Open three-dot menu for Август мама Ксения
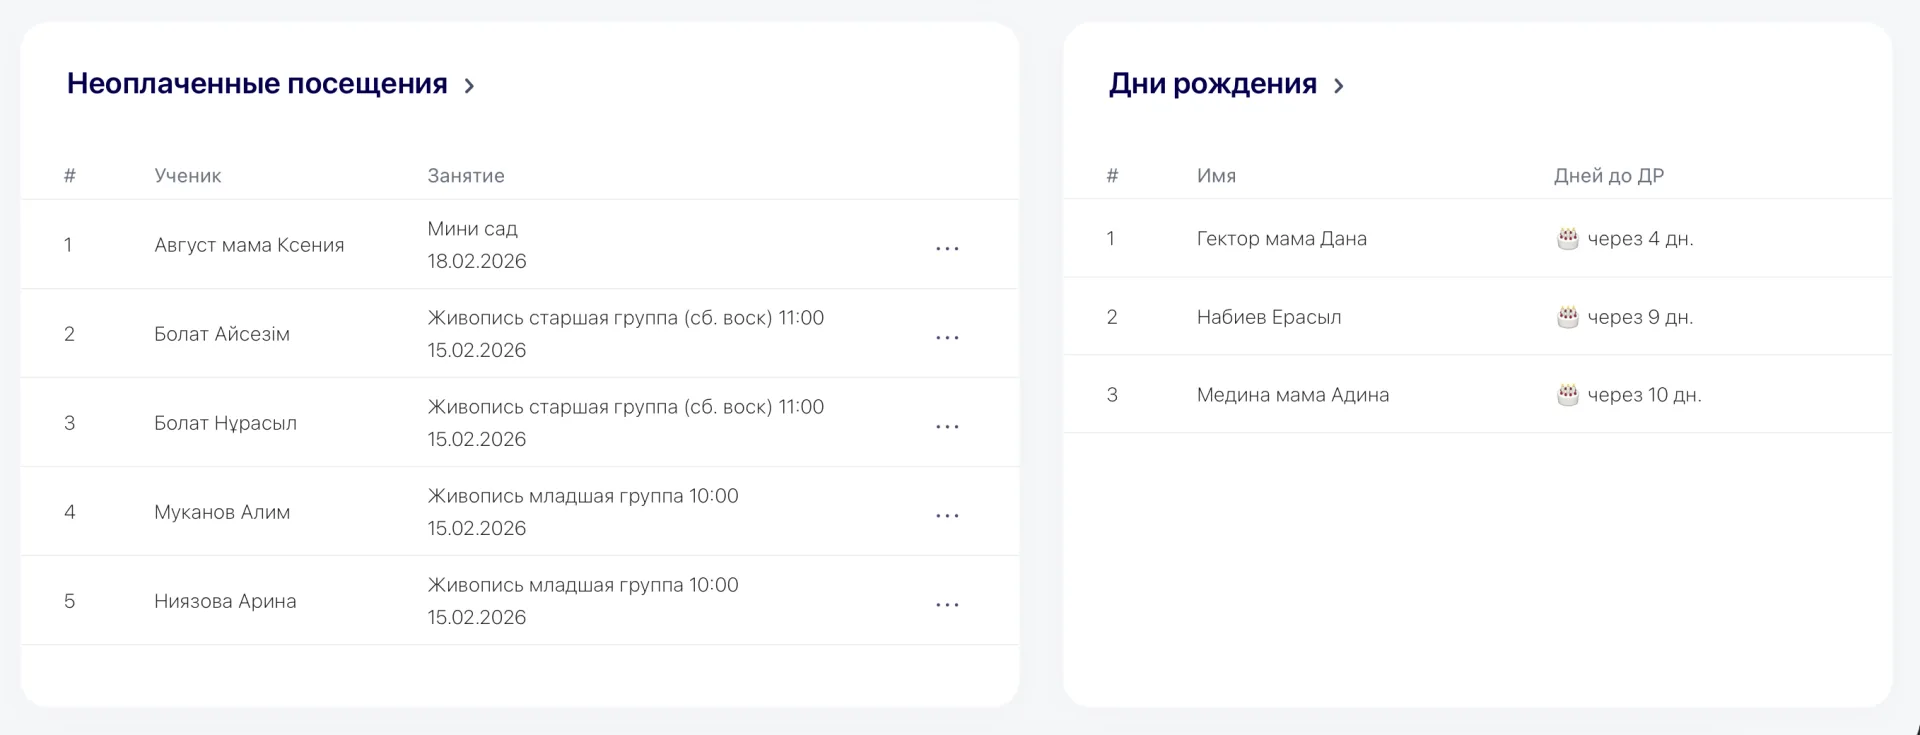The width and height of the screenshot is (1920, 735). [x=947, y=248]
